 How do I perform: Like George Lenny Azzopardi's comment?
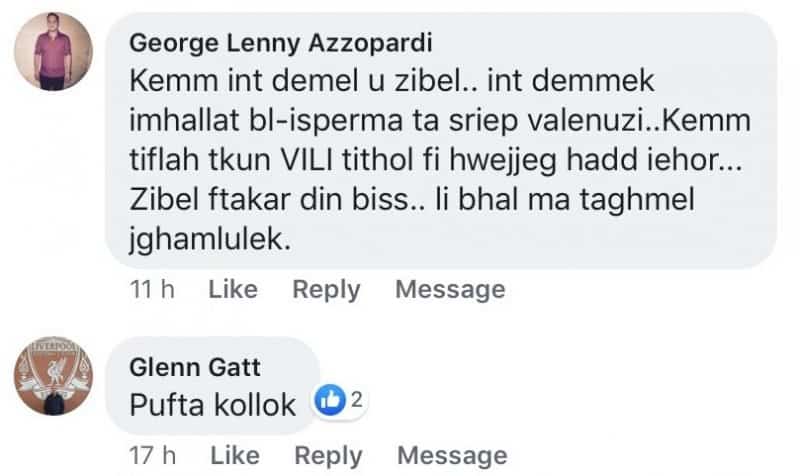click(233, 290)
